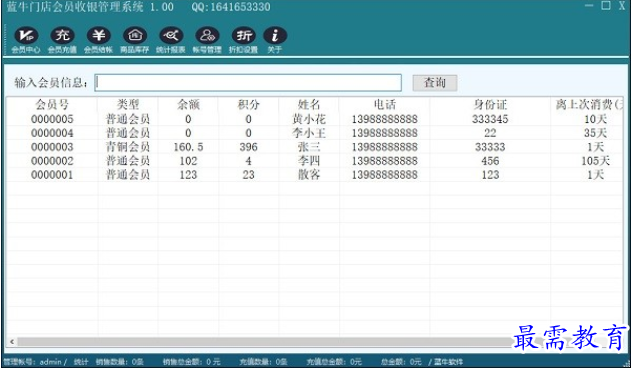Click the 10天 last-consumption cell
This screenshot has width=635, height=369.
click(x=595, y=119)
